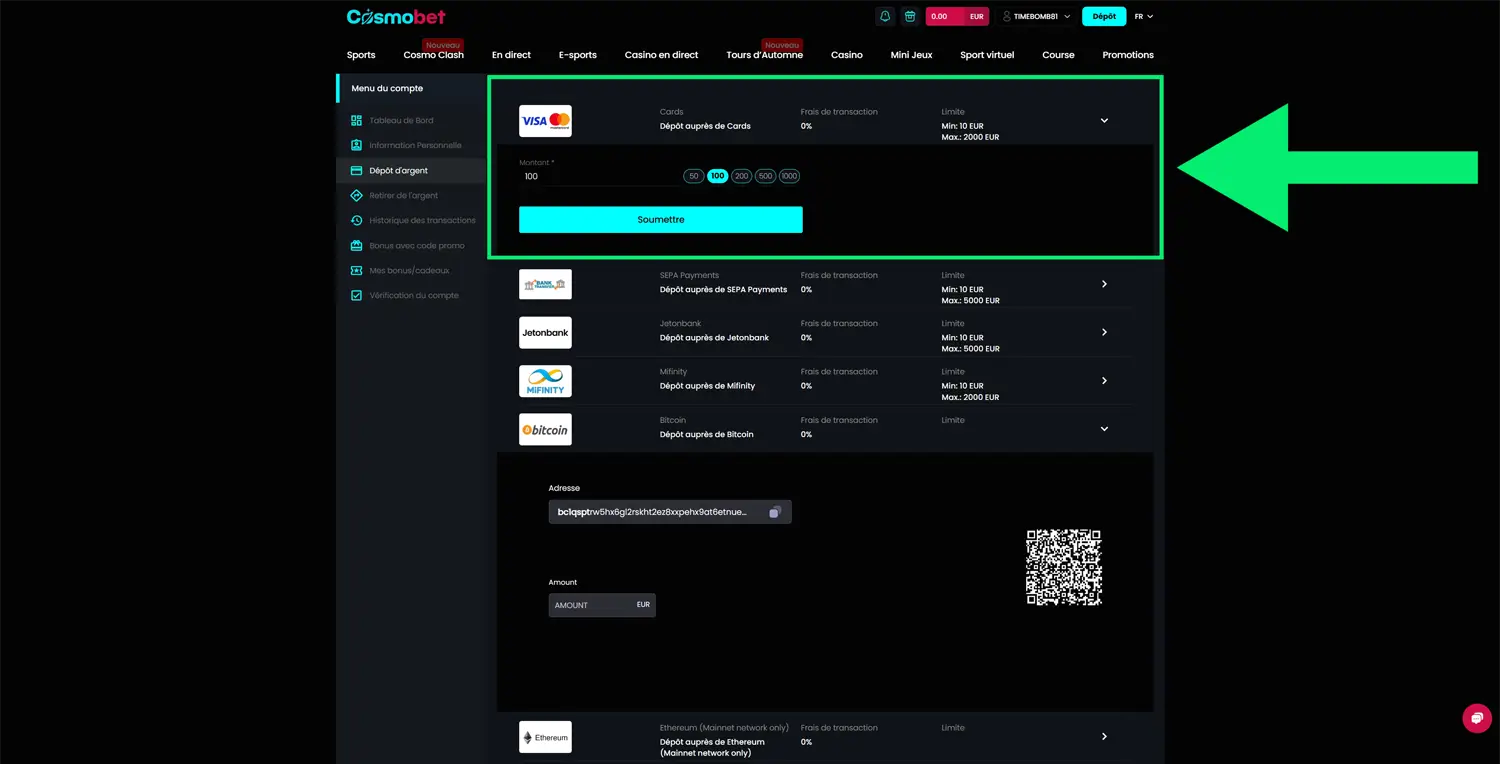Choose the 1000 amount preset
Viewport: 1500px width, 764px height.
click(789, 176)
